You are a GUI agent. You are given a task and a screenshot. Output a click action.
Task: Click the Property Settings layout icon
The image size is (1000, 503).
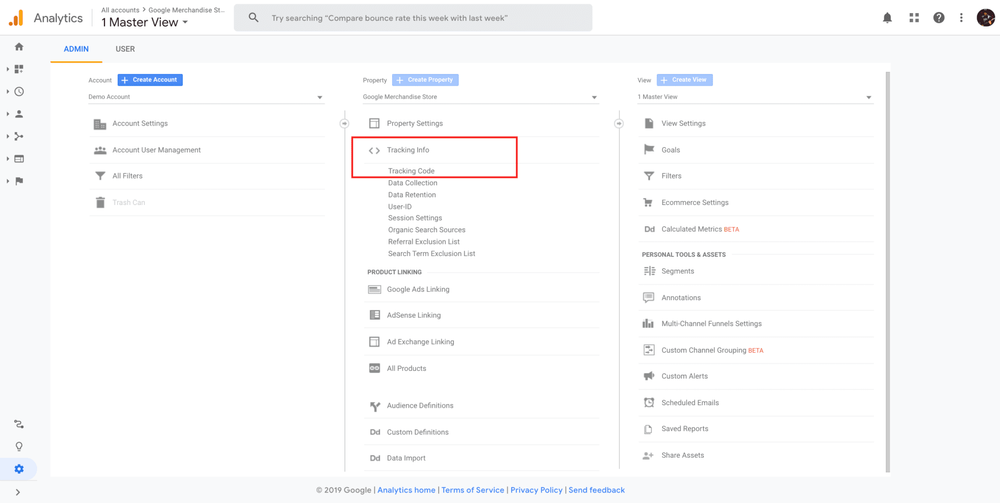point(374,124)
